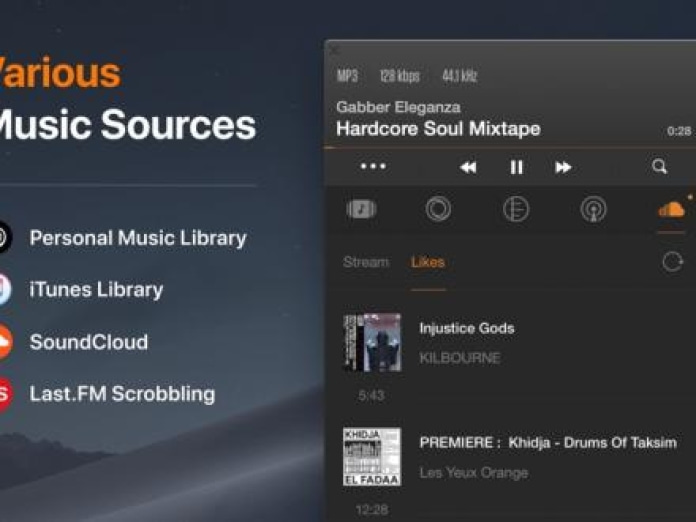Click the Last.FM Scrobbling text

pos(123,394)
